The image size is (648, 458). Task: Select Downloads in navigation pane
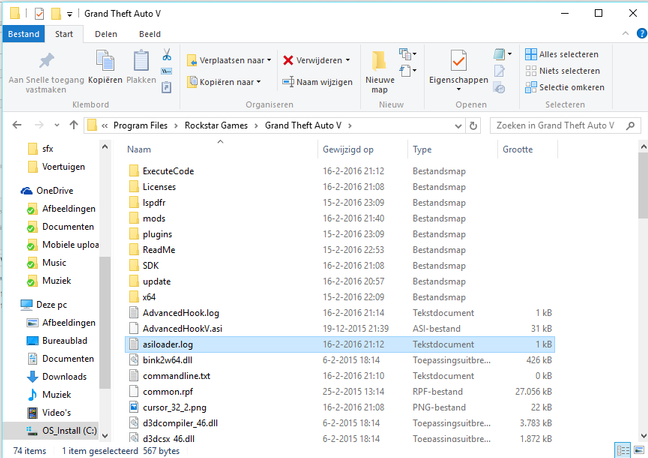(64, 377)
